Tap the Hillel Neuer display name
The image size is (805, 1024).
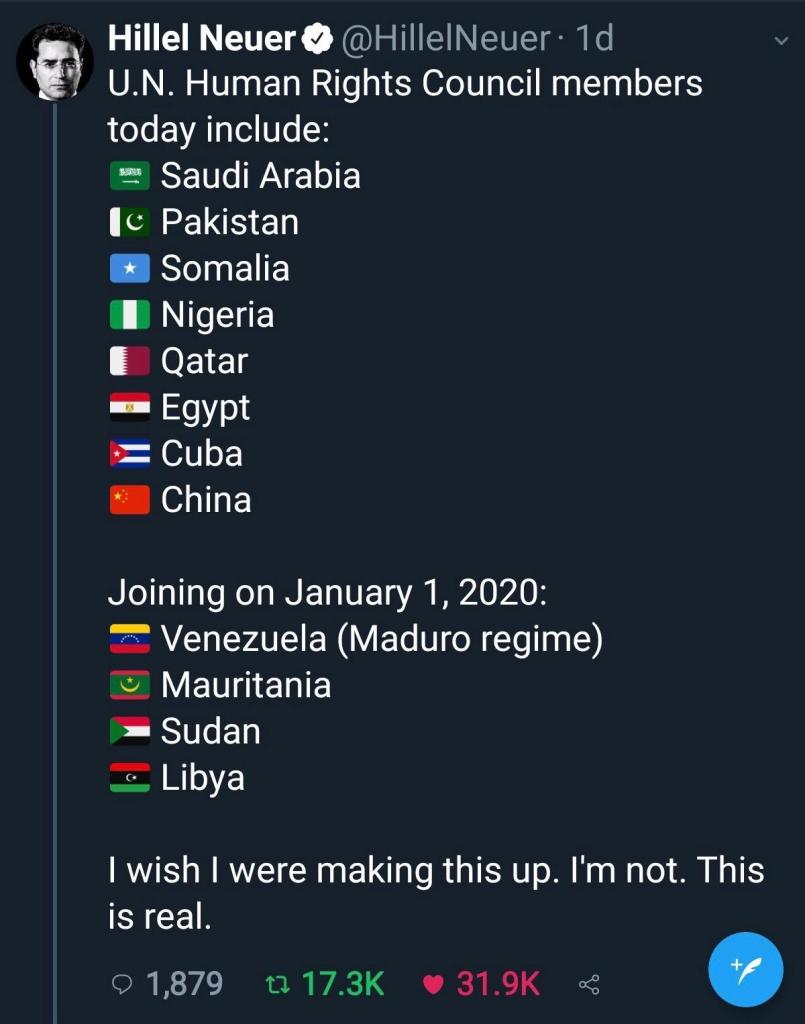pyautogui.click(x=202, y=38)
